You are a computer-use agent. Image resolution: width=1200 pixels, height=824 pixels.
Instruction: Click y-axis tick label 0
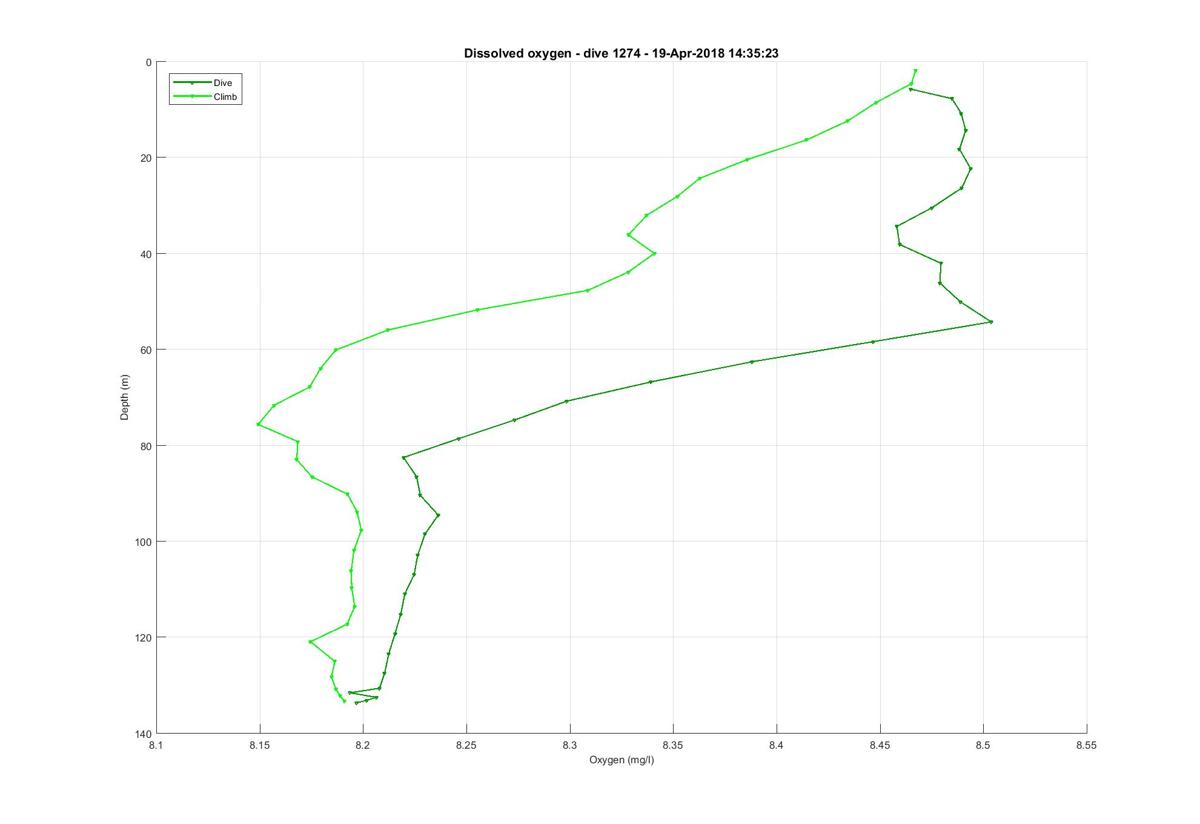pos(149,62)
